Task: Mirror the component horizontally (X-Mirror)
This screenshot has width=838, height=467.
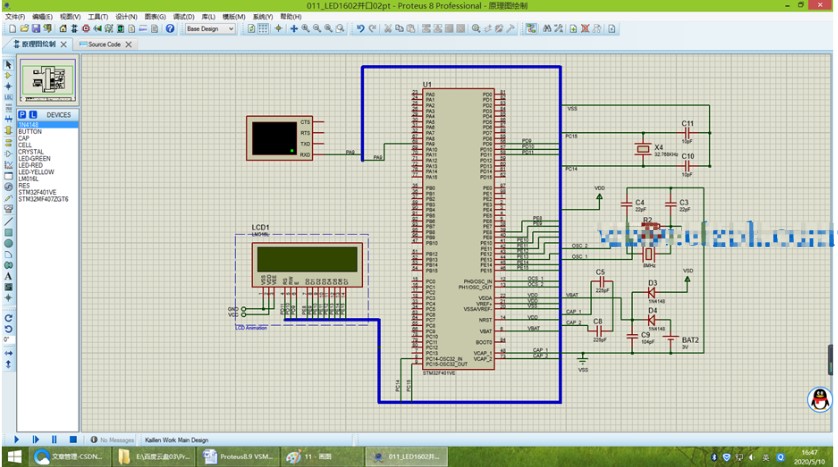Action: 8,353
